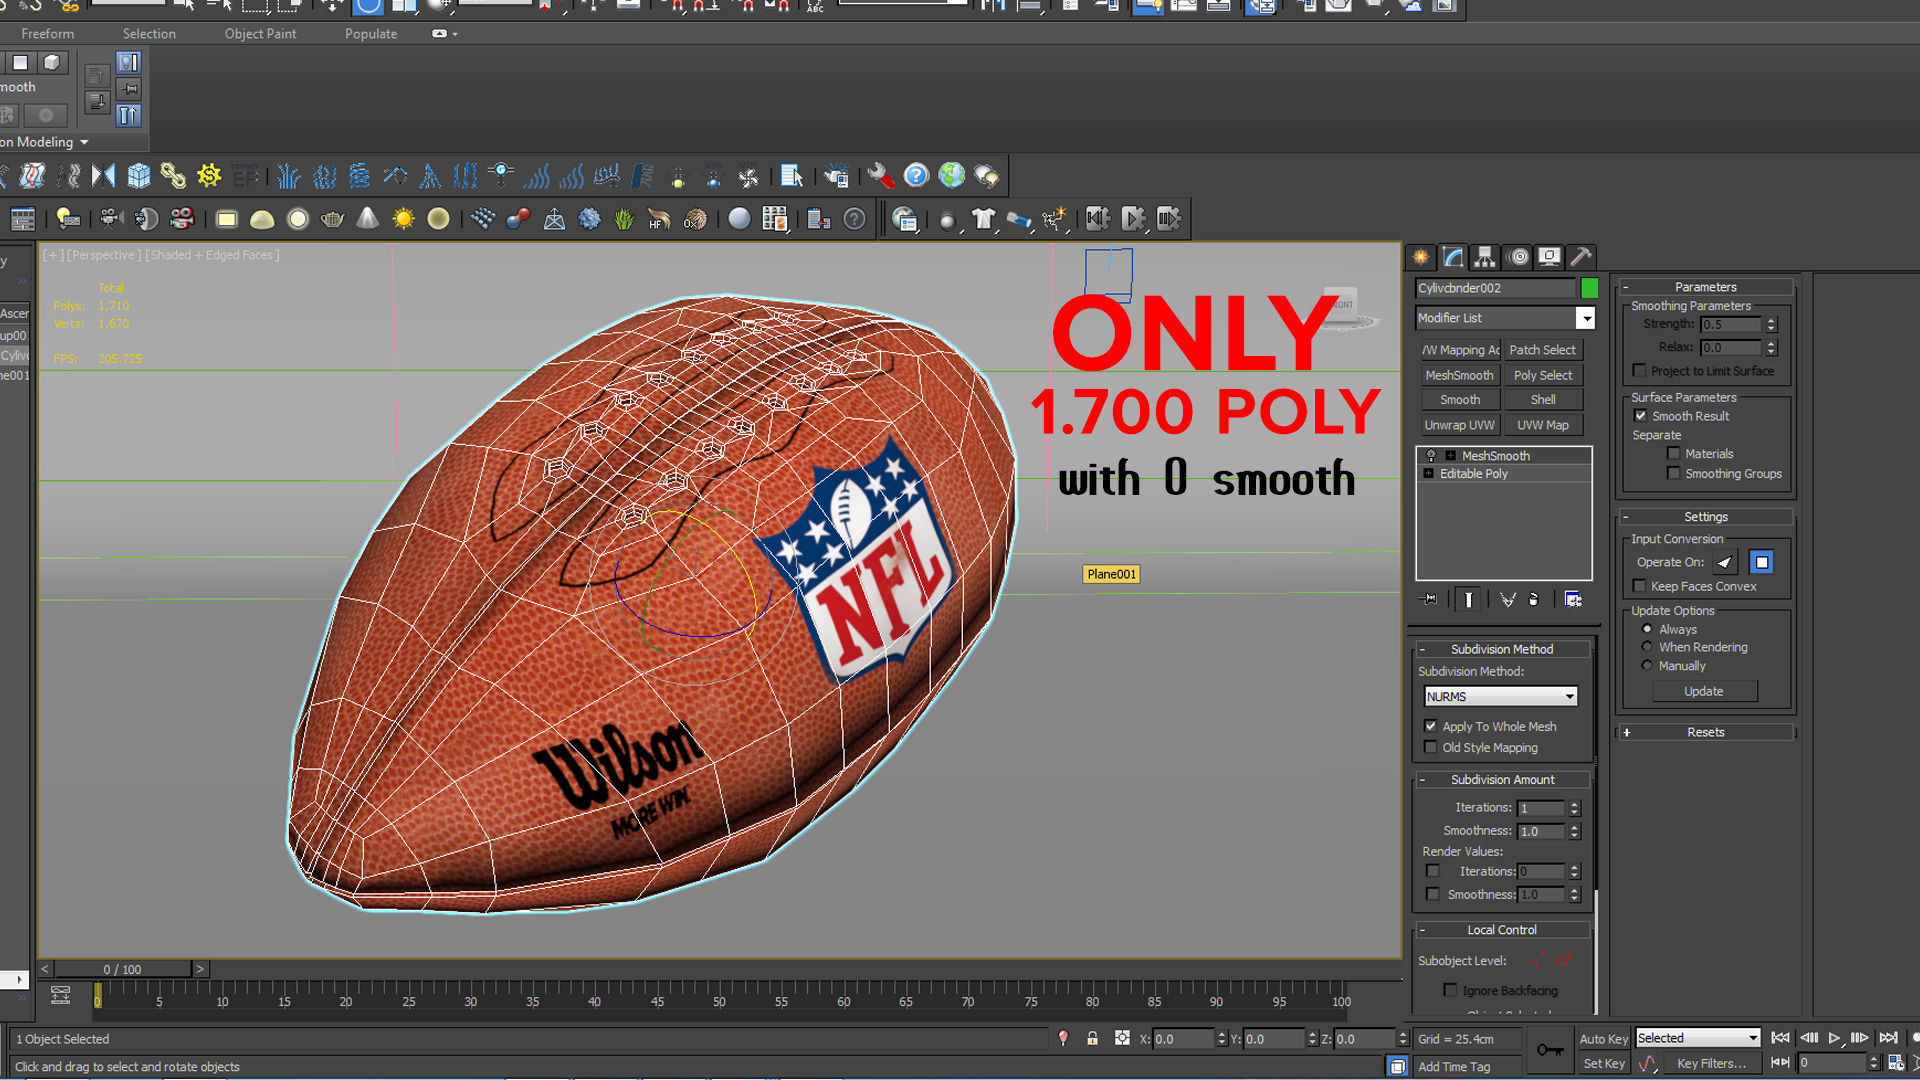Image resolution: width=1920 pixels, height=1080 pixels.
Task: Open the Populate ribbon tab
Action: (371, 34)
